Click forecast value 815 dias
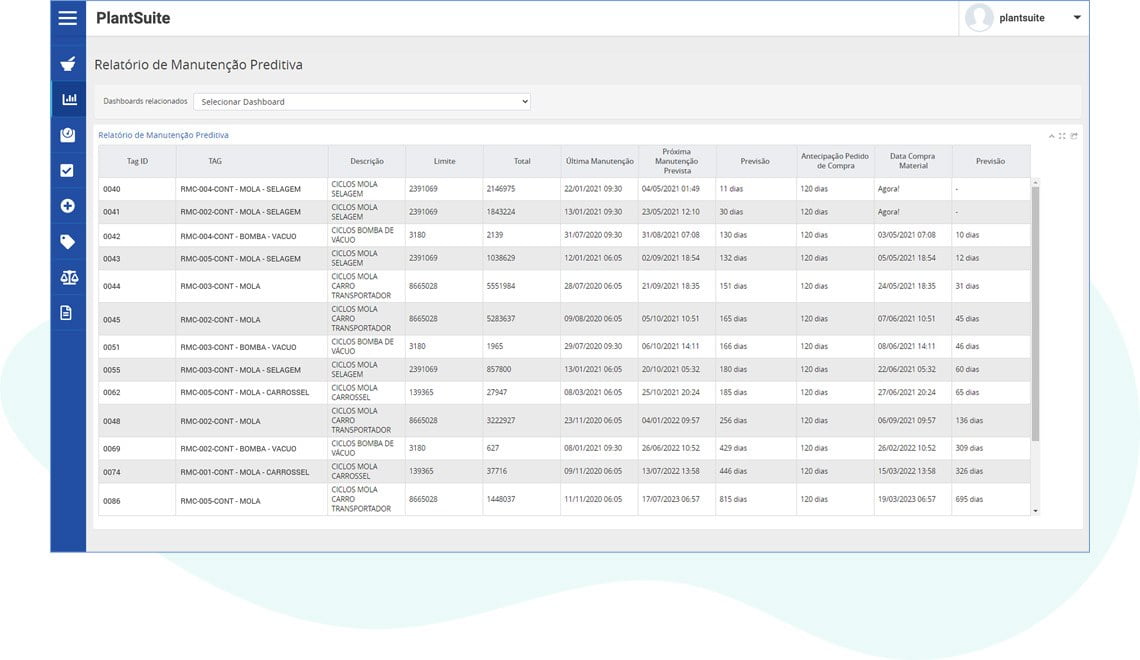The width and height of the screenshot is (1140, 660). click(x=734, y=499)
